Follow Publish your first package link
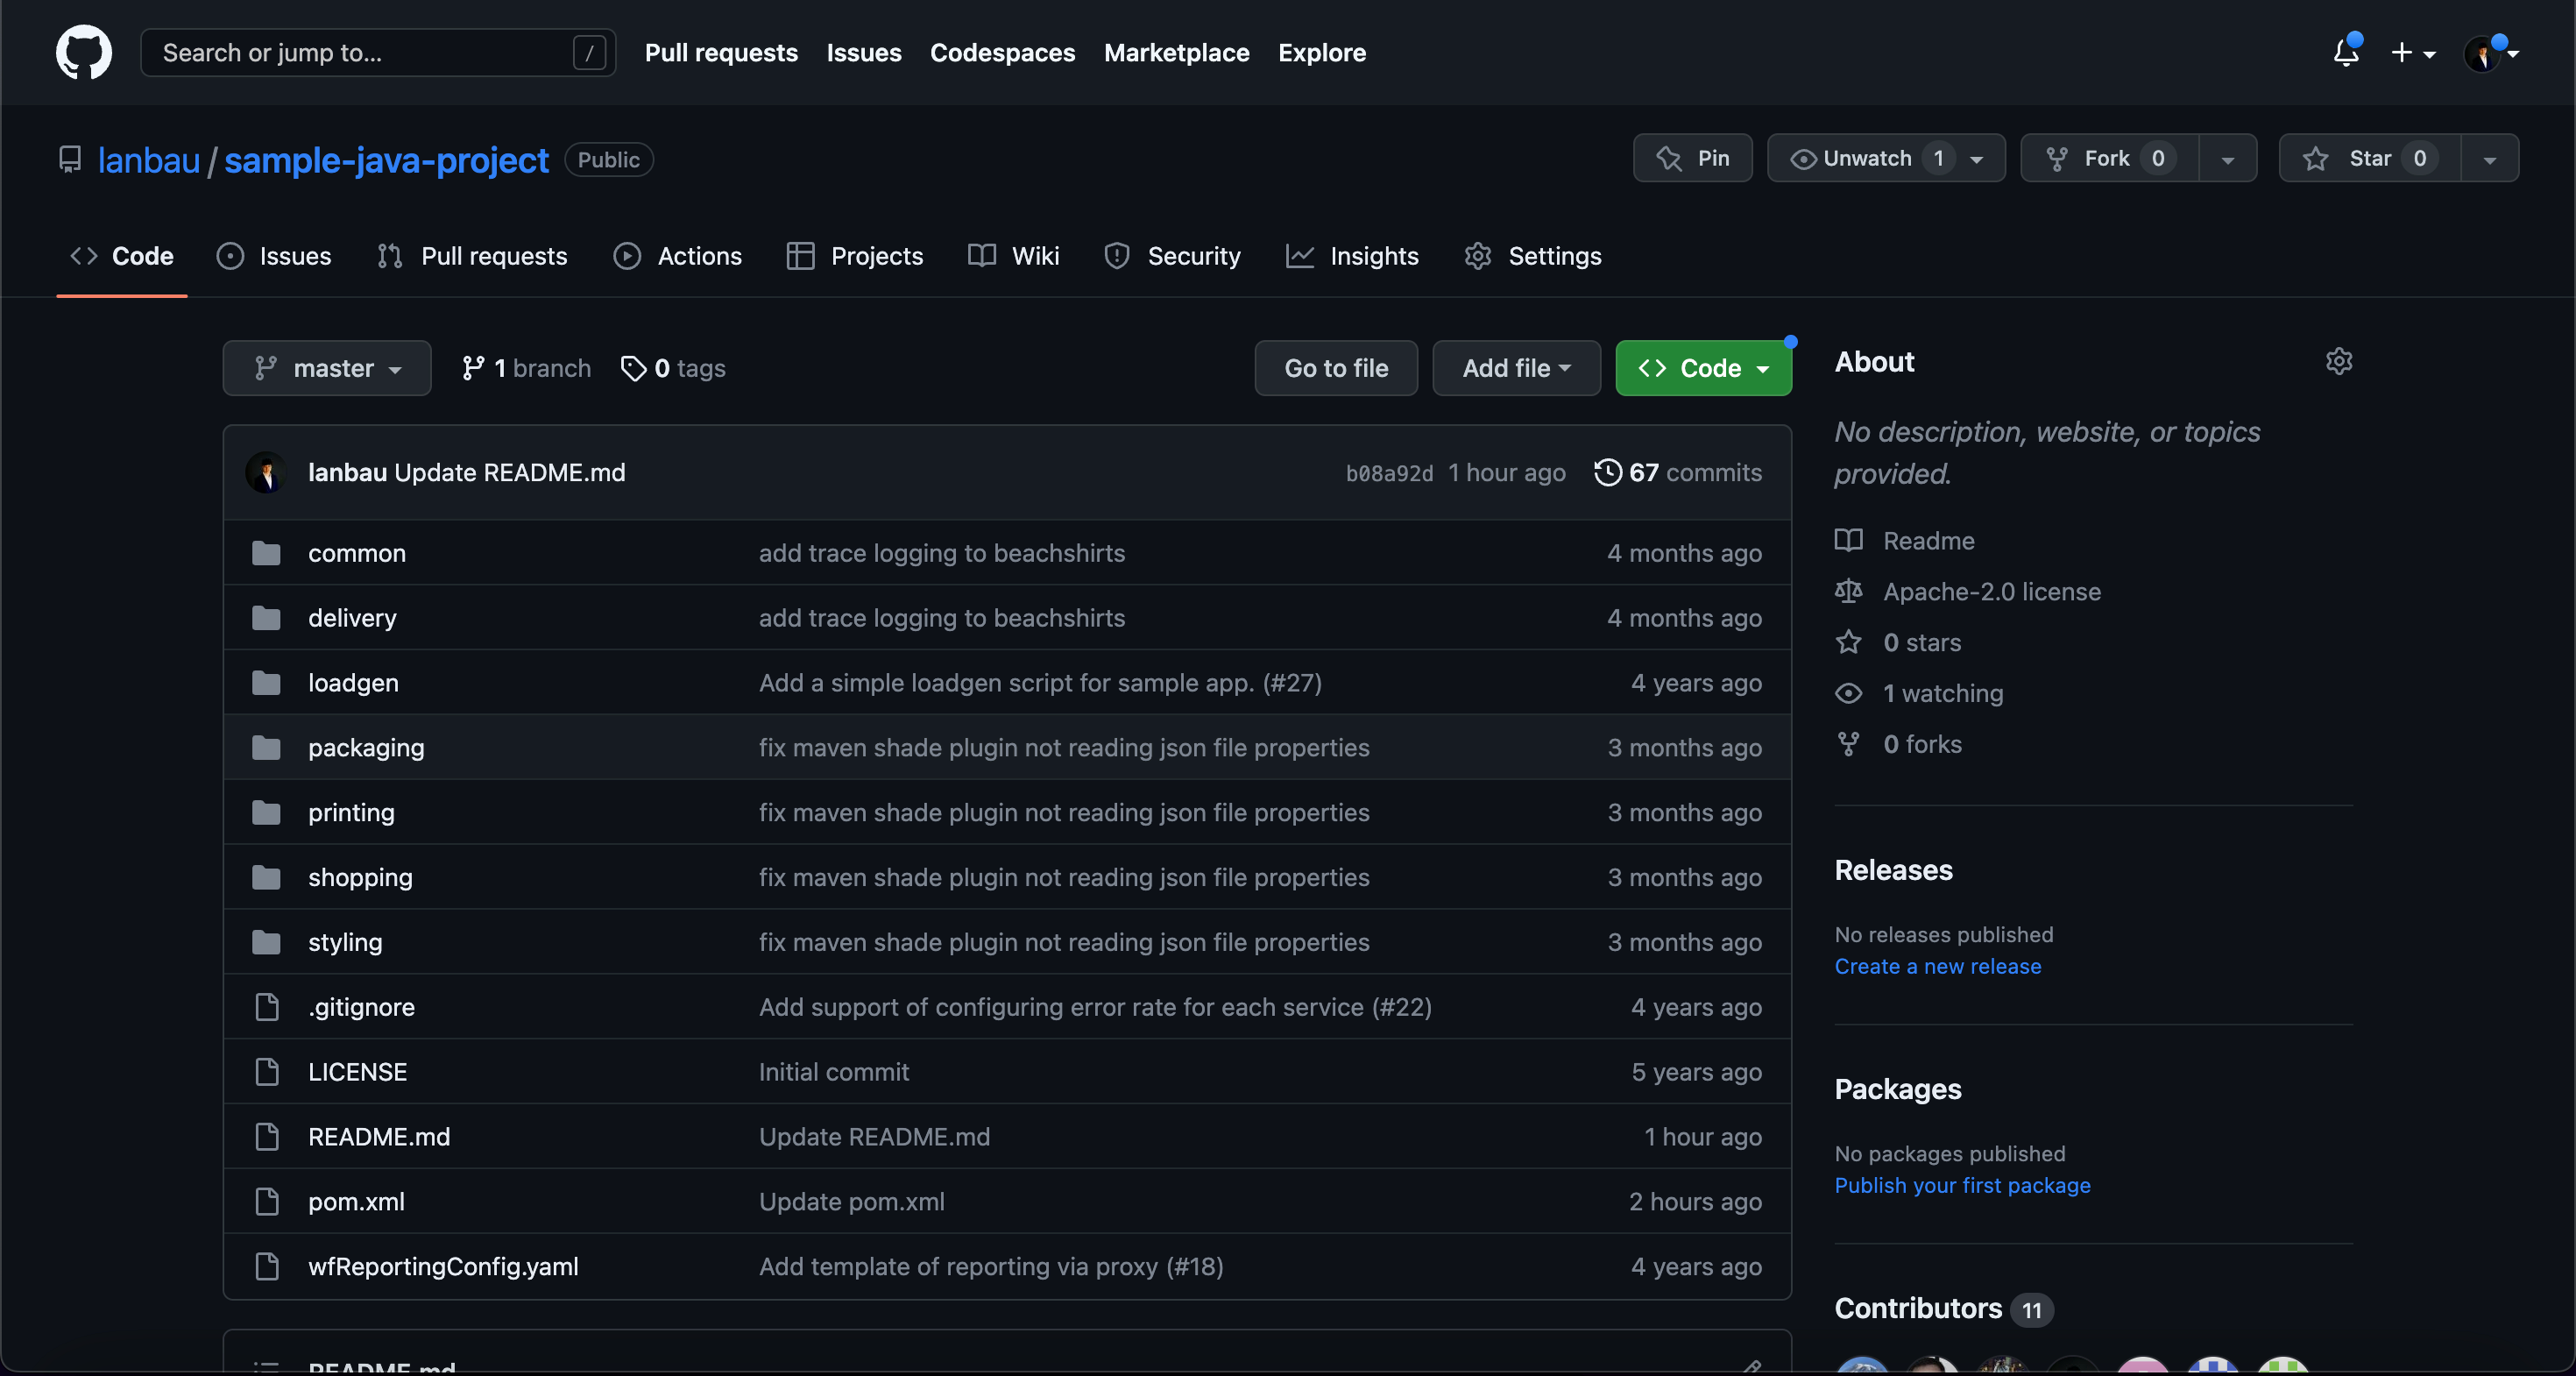This screenshot has width=2576, height=1376. click(x=1962, y=1185)
